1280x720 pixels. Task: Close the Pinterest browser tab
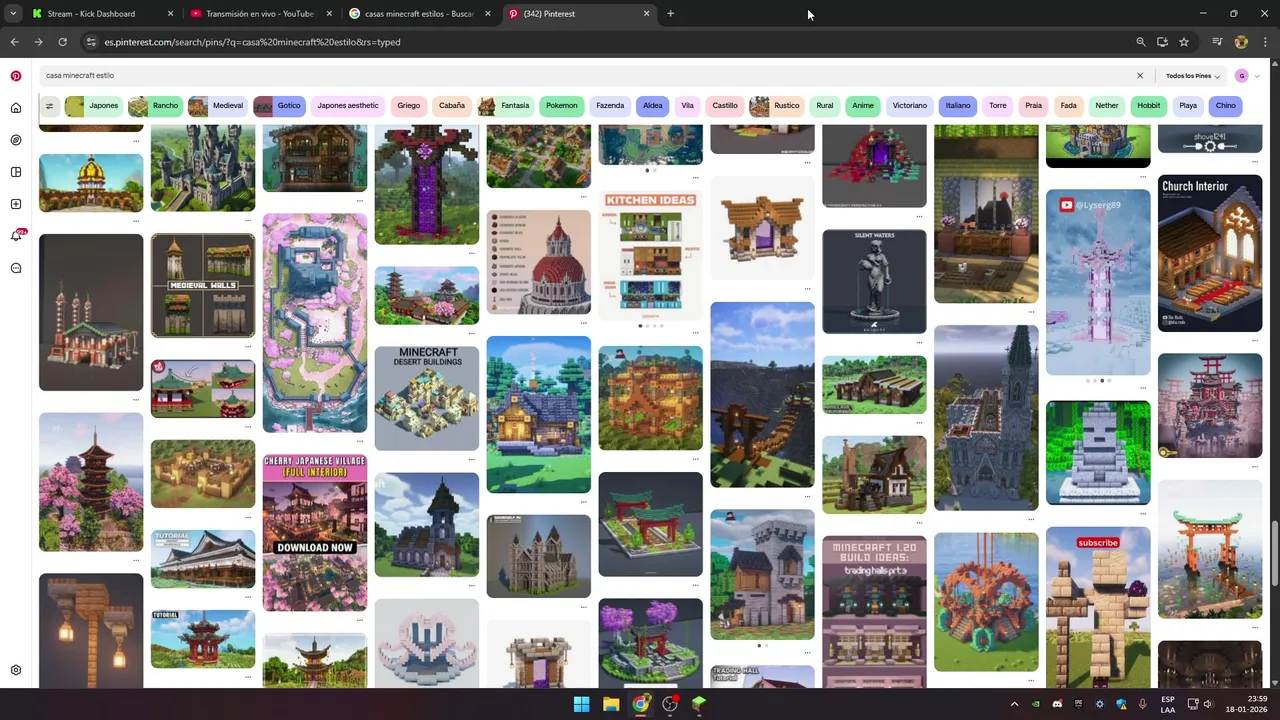coord(646,14)
